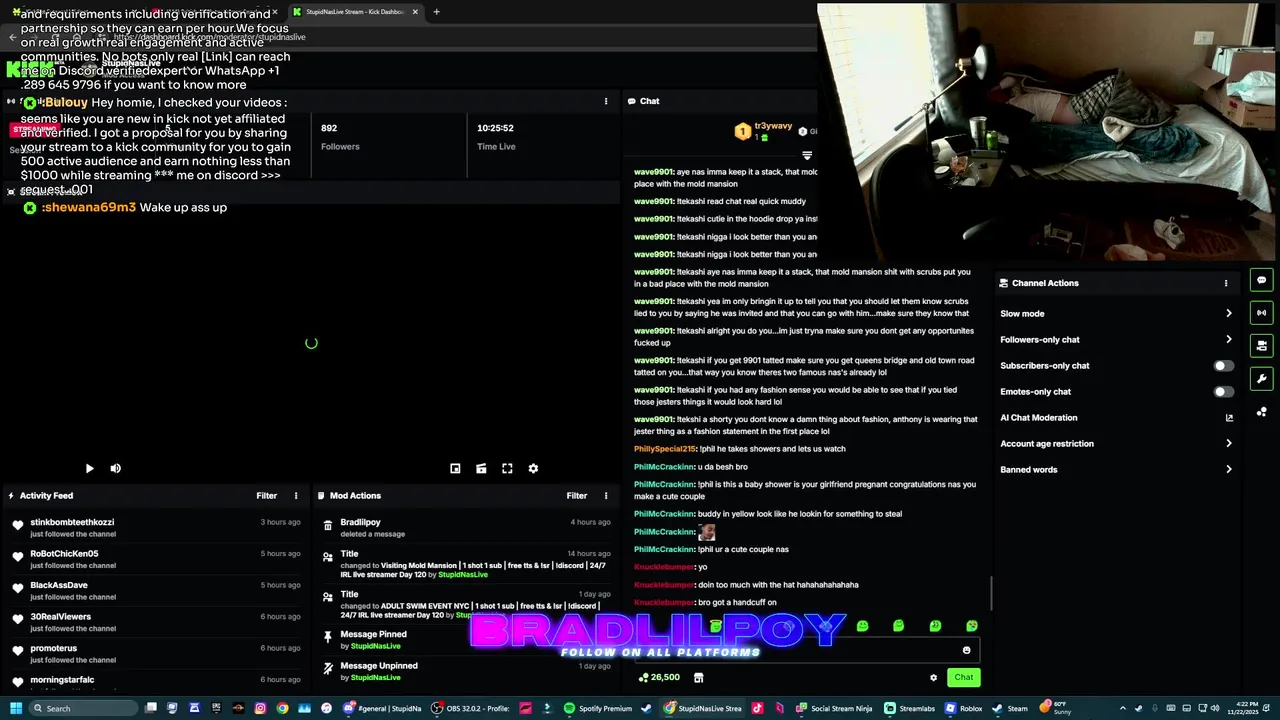Click StupidNasLive link under Message Pinned
This screenshot has height=720, width=1280.
click(375, 646)
